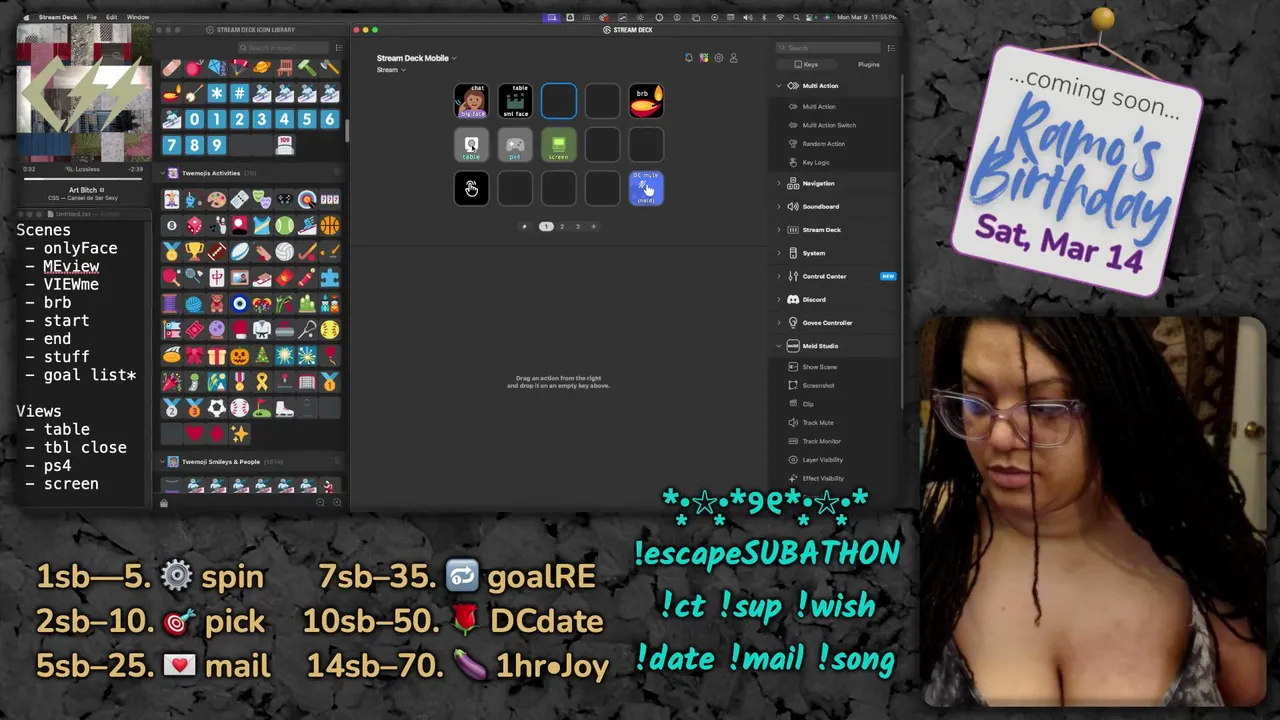Expand the Discord category
This screenshot has width=1280, height=720.
tap(779, 299)
